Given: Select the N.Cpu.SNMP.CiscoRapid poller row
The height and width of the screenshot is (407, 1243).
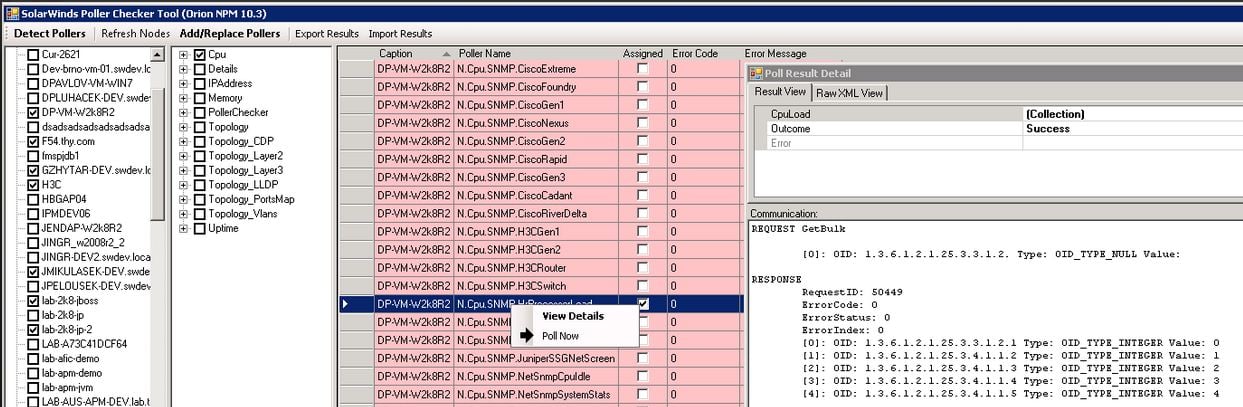Looking at the screenshot, I should point(541,159).
